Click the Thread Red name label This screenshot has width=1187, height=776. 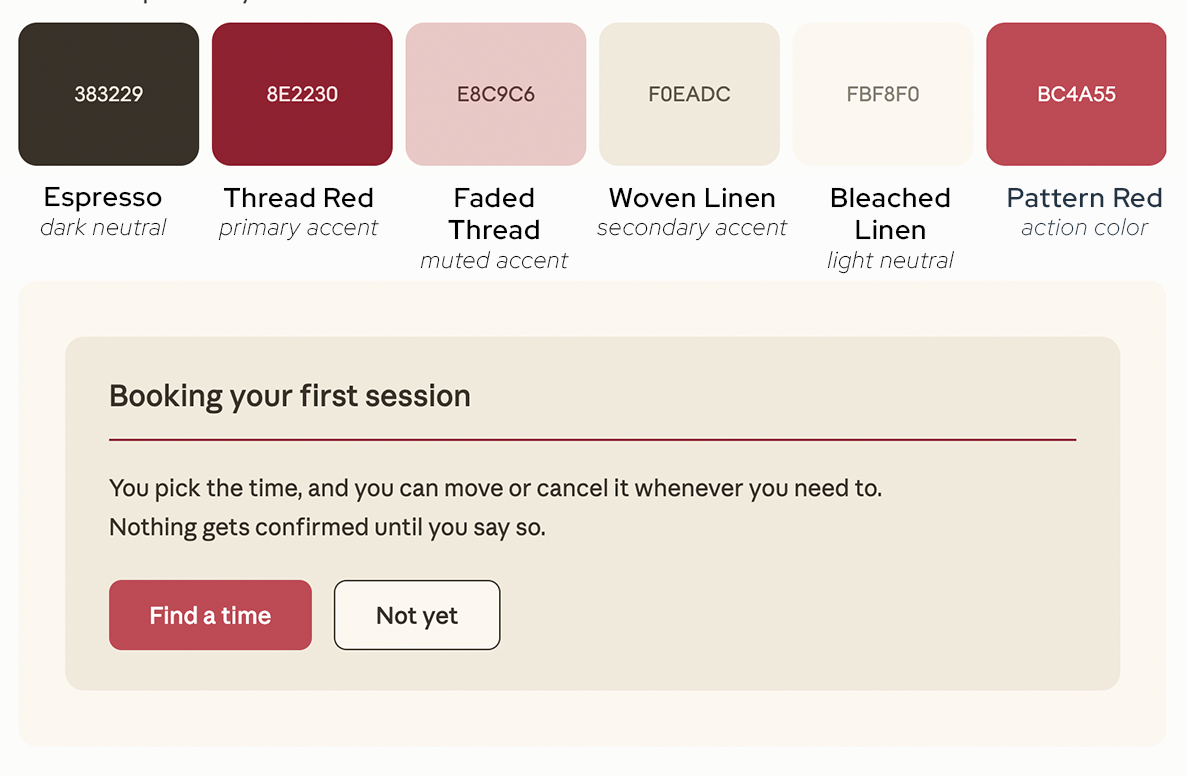tap(298, 198)
